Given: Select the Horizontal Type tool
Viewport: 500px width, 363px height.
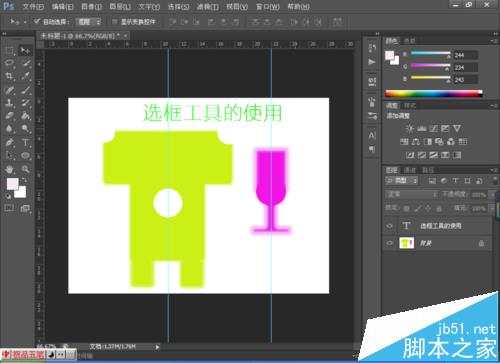Looking at the screenshot, I should [26, 142].
